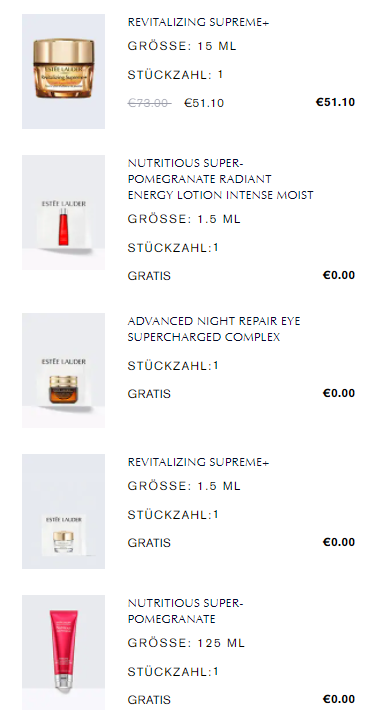The height and width of the screenshot is (727, 372).
Task: Click Gratis label under the Energy Lotion
Action: [x=149, y=276]
